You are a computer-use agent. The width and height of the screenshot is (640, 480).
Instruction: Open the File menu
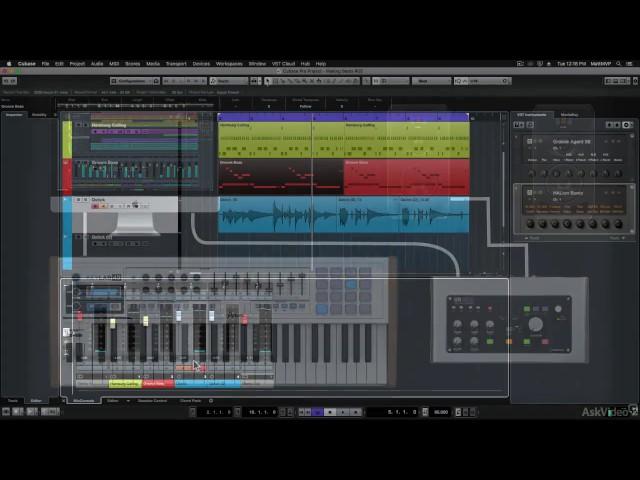tap(45, 64)
